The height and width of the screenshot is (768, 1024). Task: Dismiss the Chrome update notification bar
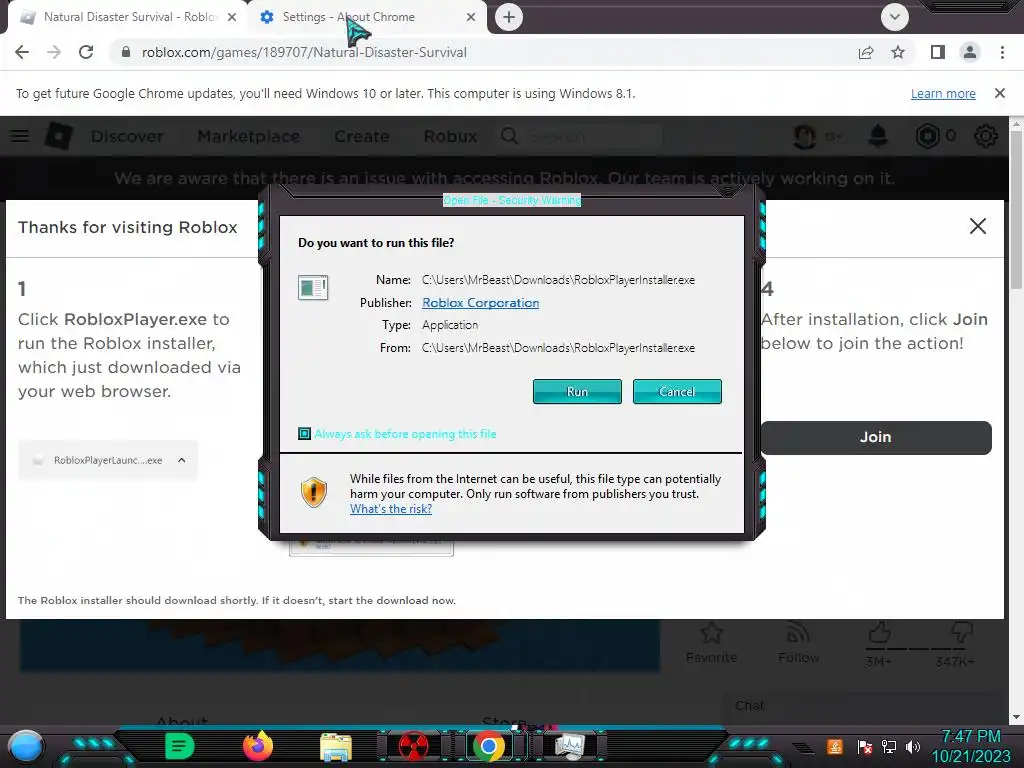pos(1000,93)
